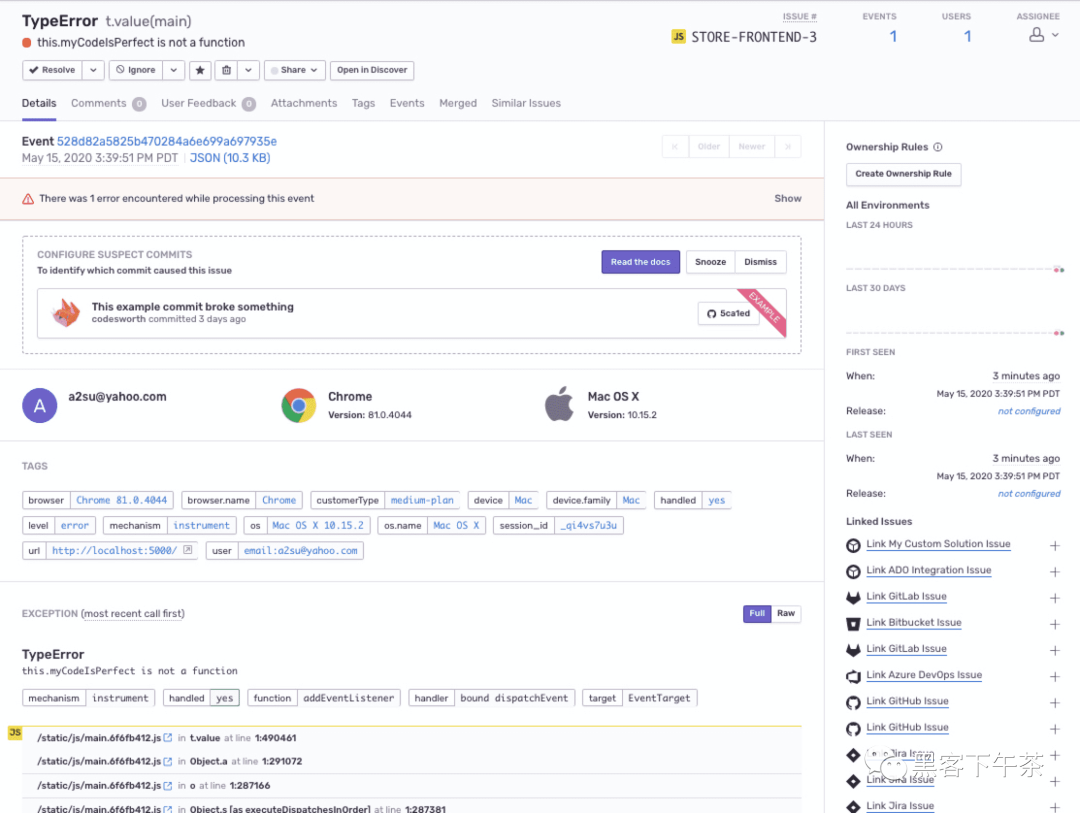Add a Bitbucket issue with its plus icon
Image resolution: width=1080 pixels, height=813 pixels.
pos(1055,624)
